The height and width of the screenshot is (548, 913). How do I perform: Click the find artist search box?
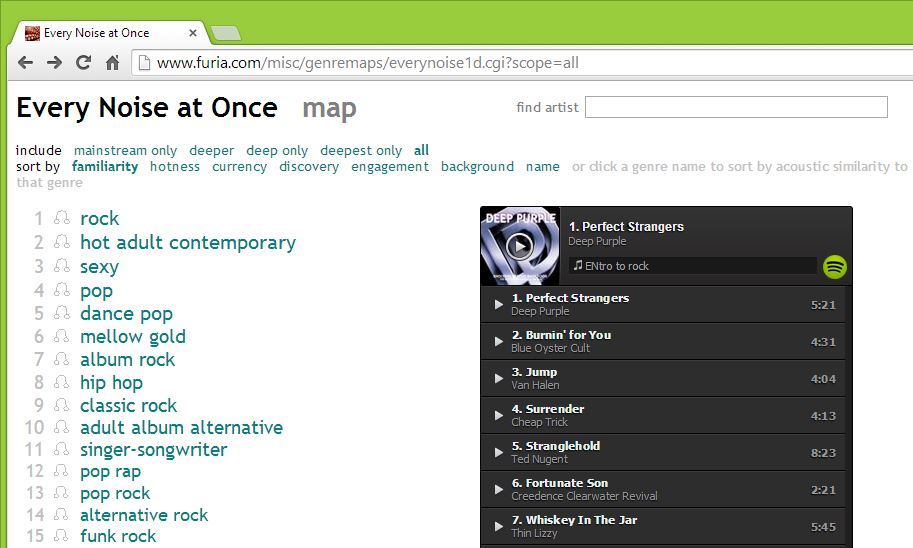736,107
